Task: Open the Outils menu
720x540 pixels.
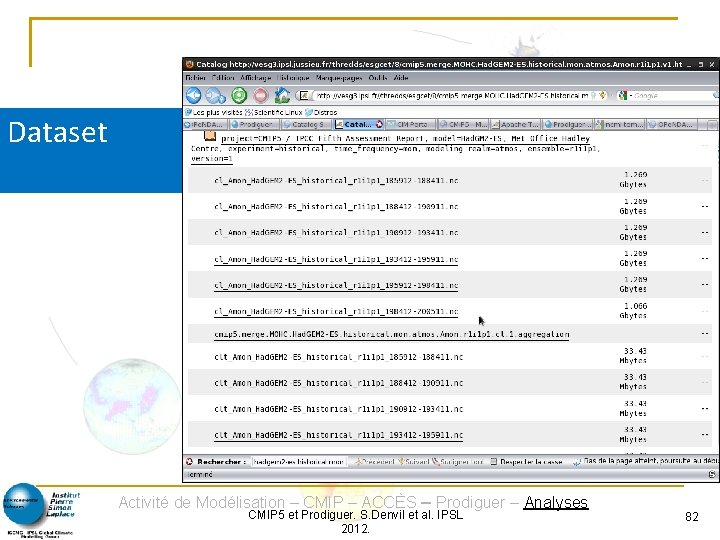Action: (x=378, y=78)
